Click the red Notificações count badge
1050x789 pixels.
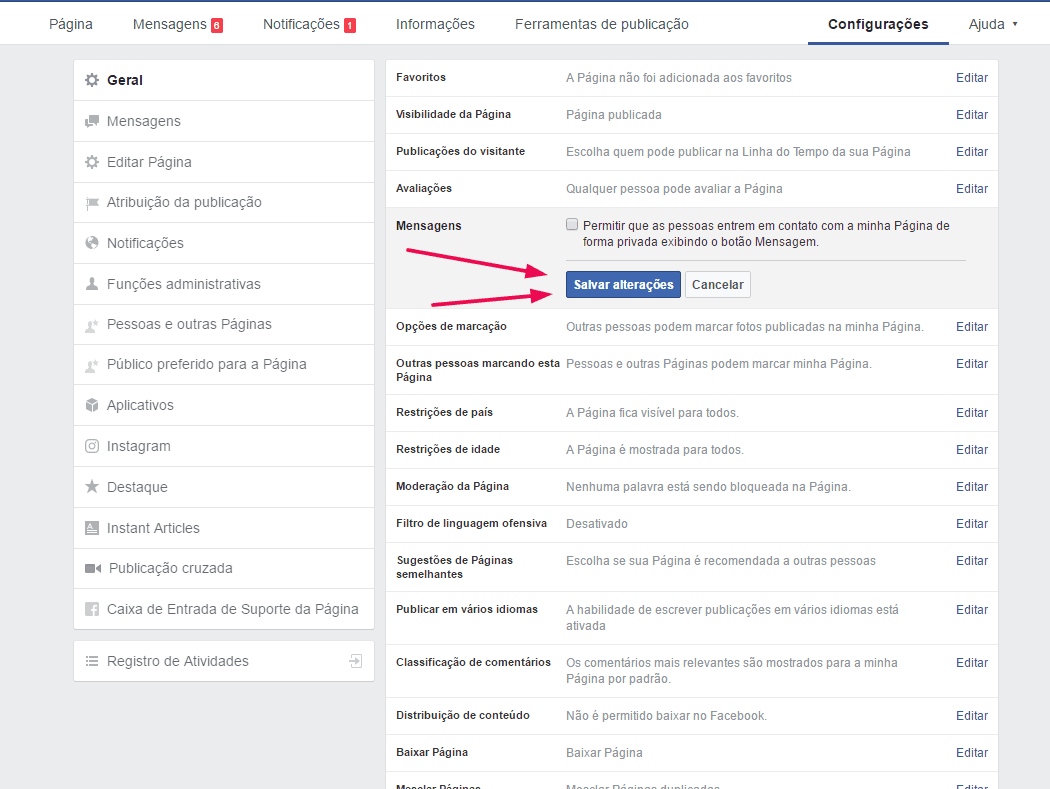click(x=350, y=25)
